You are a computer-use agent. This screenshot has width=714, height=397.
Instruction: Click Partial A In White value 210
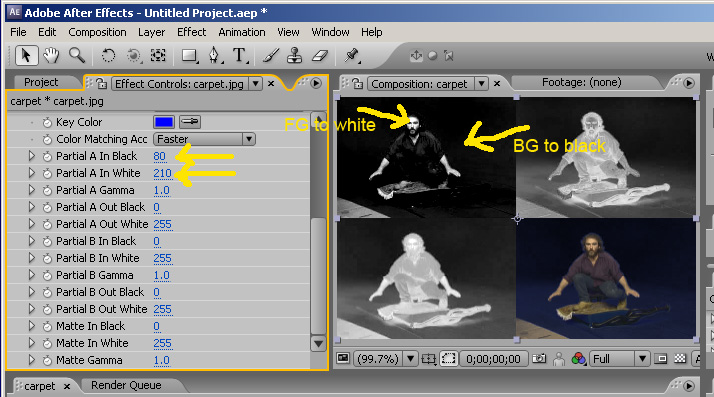pos(163,173)
